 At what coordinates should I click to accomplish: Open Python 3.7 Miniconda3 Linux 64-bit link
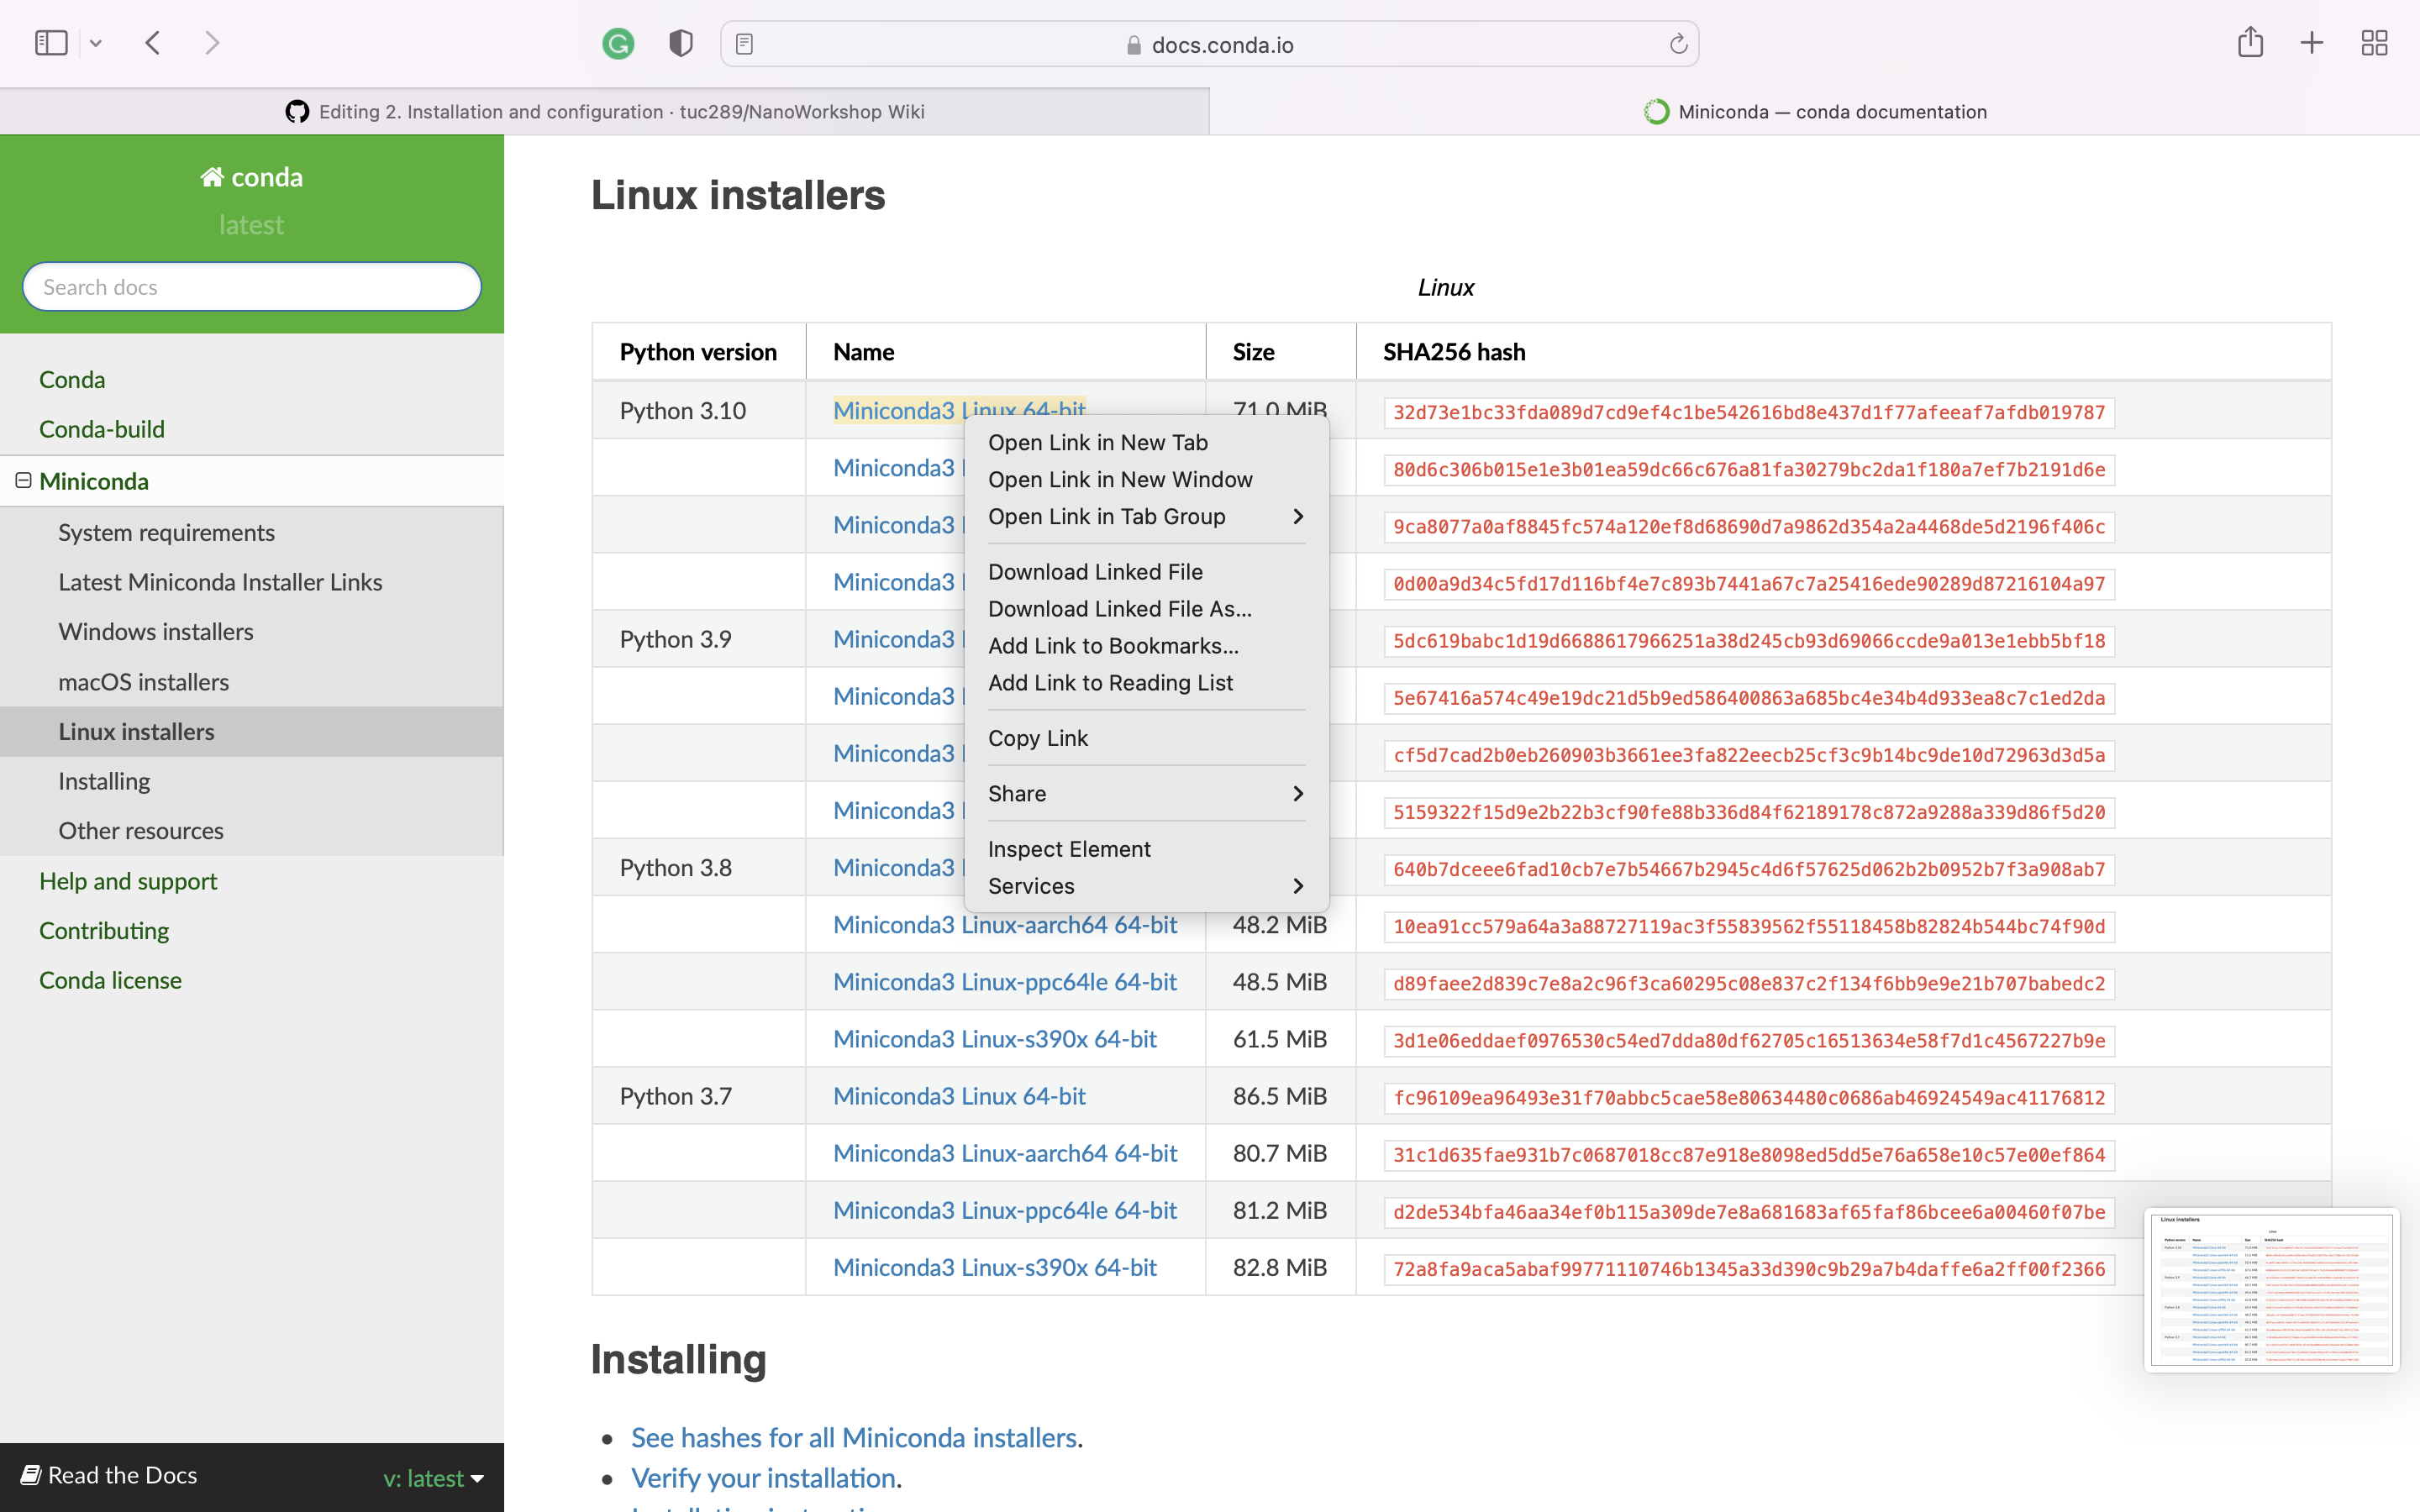tap(958, 1096)
